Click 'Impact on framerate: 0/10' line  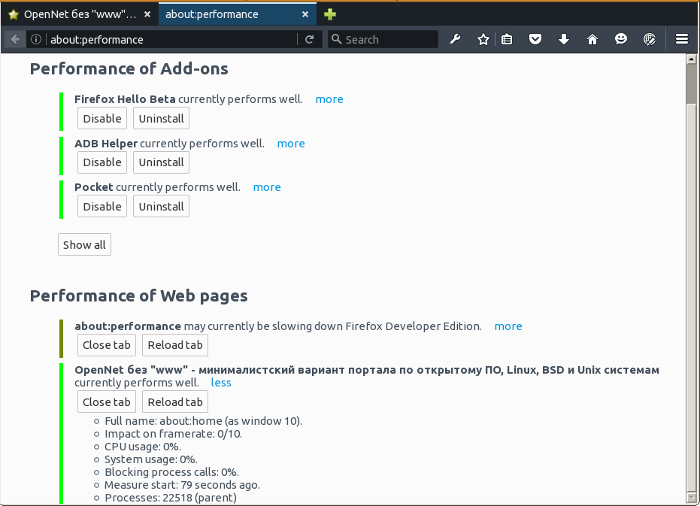pos(173,434)
